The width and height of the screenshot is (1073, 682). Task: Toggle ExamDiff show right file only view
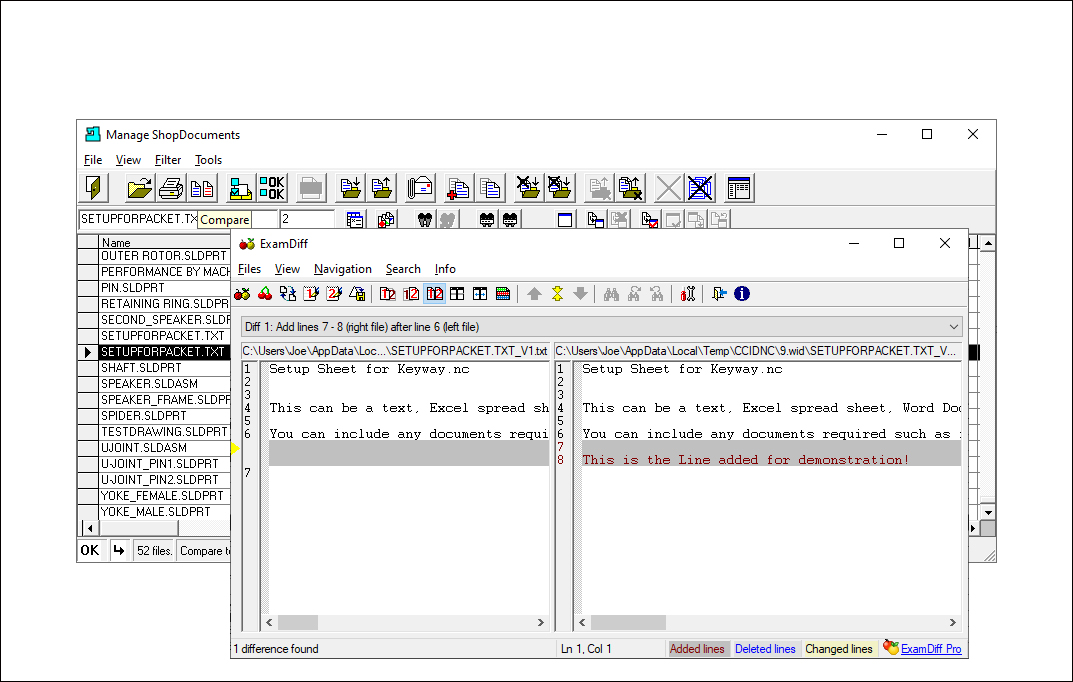(411, 293)
